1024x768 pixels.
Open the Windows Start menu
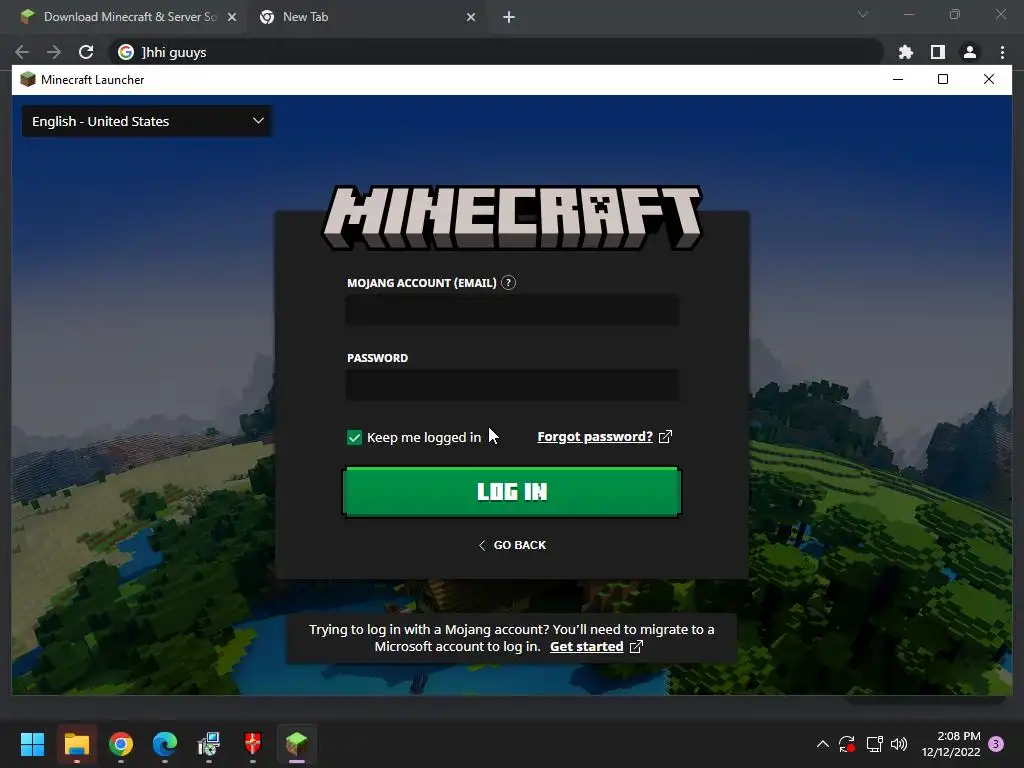click(32, 744)
